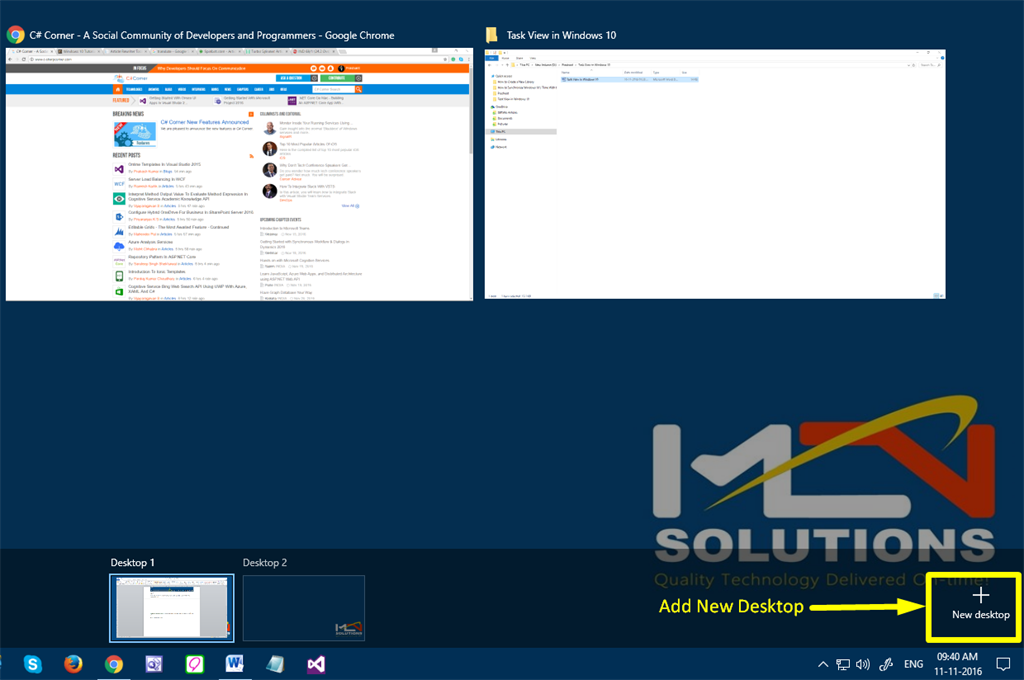Switch to Microsoft Word on the taskbar
Viewport: 1024px width, 680px height.
pyautogui.click(x=234, y=664)
